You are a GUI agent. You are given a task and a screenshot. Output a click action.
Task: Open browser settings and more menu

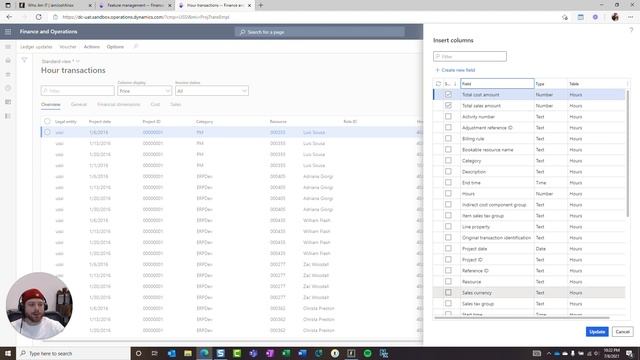[630, 17]
